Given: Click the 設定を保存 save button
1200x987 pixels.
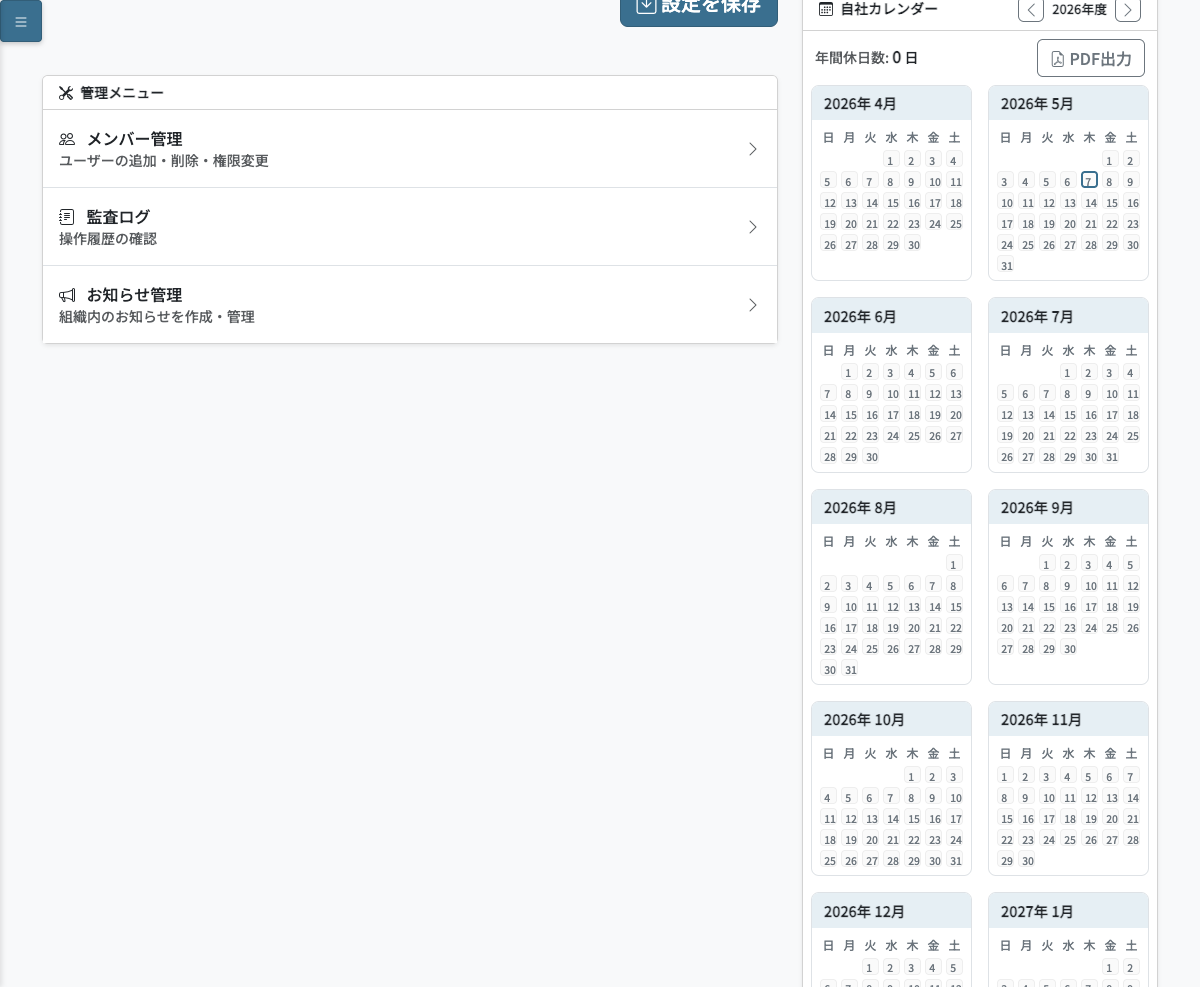Looking at the screenshot, I should coord(699,8).
